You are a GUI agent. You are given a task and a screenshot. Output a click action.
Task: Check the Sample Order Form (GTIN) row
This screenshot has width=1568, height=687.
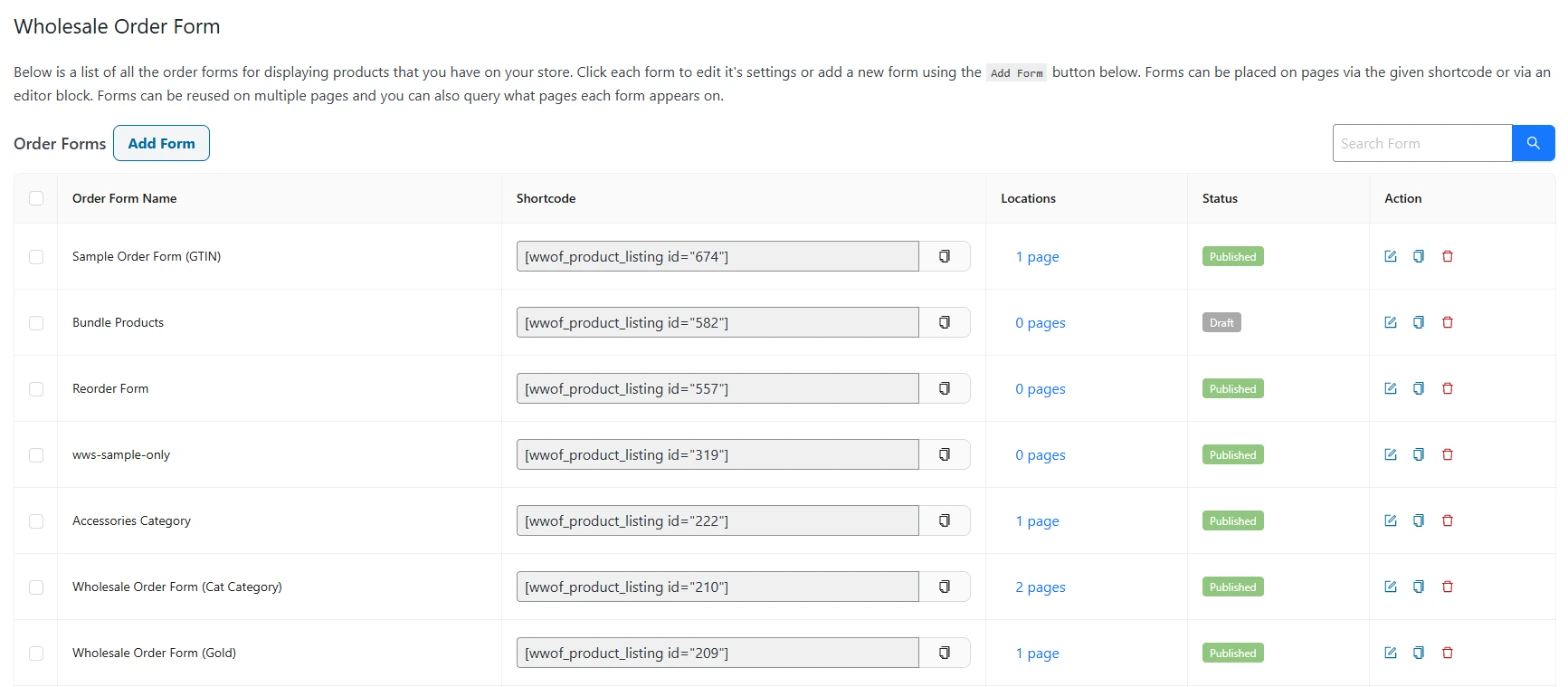pyautogui.click(x=36, y=257)
